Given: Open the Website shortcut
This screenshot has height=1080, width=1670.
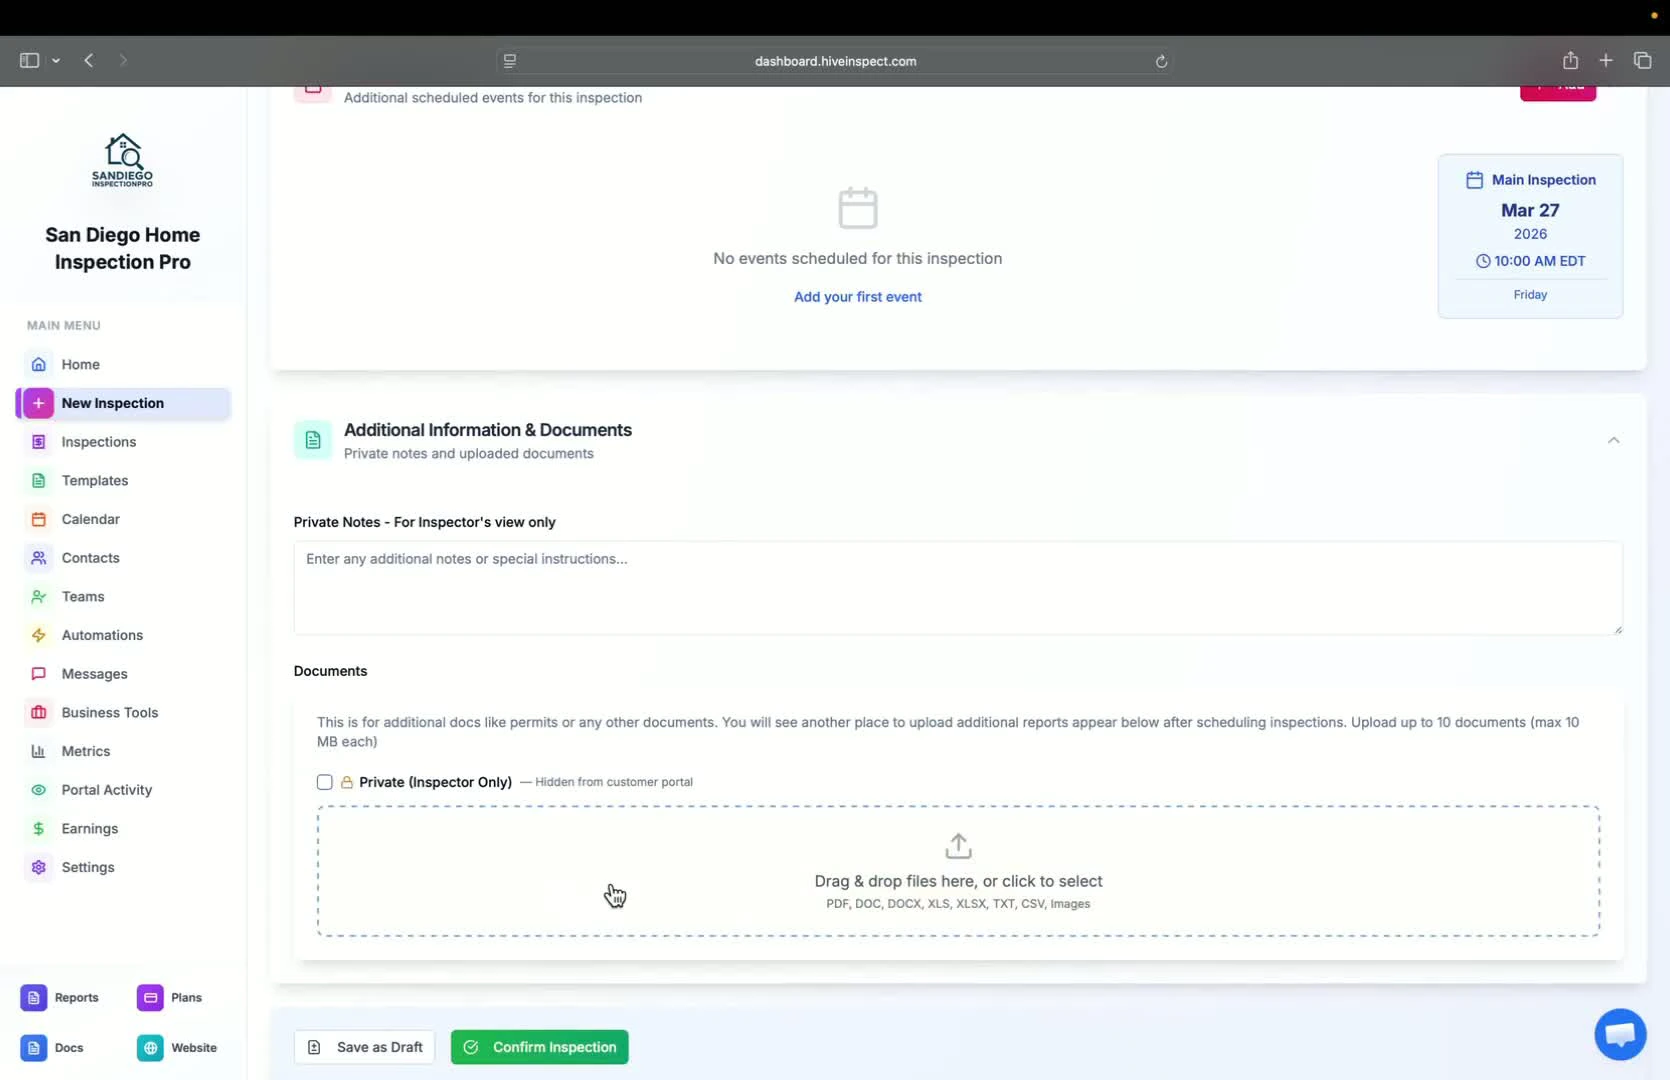Looking at the screenshot, I should tap(178, 1048).
